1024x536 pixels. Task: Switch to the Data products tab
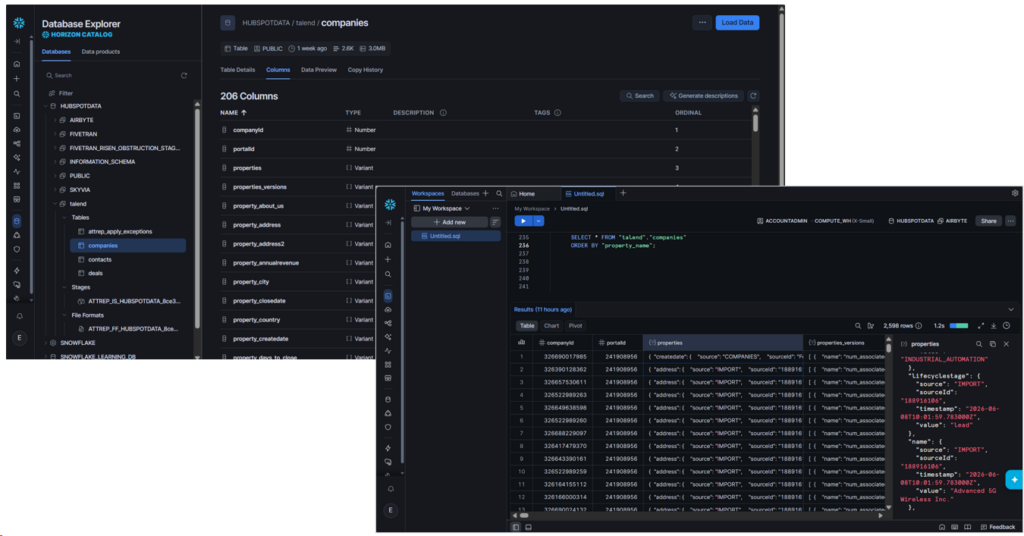pyautogui.click(x=101, y=52)
